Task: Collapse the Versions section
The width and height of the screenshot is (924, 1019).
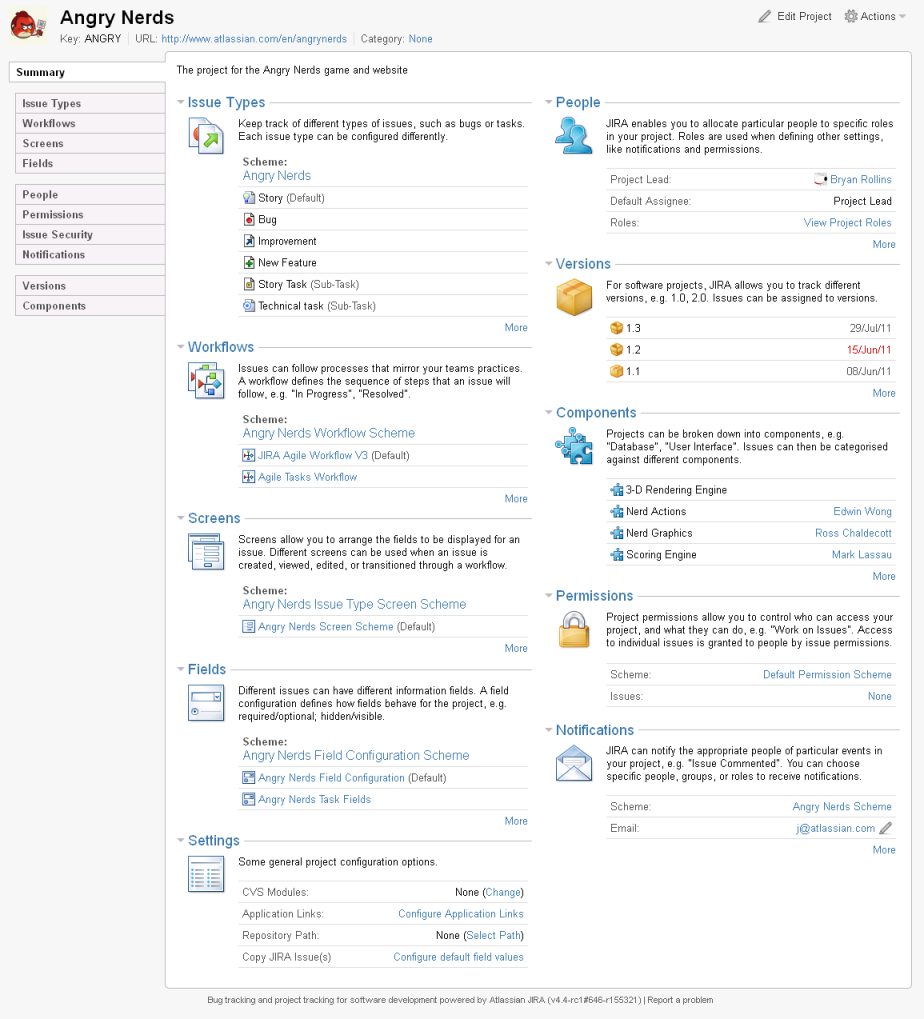Action: [548, 264]
